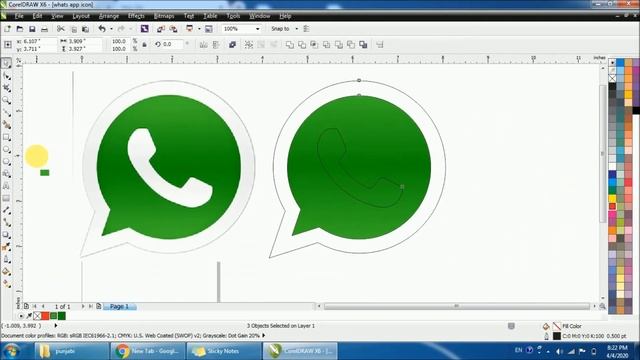The height and width of the screenshot is (360, 640).
Task: Select the Blend/Drop Shadow tool
Action: [x=7, y=235]
